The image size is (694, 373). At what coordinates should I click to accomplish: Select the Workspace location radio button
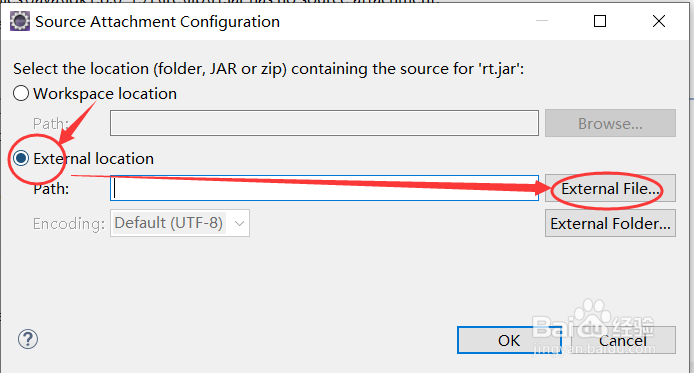(x=21, y=93)
